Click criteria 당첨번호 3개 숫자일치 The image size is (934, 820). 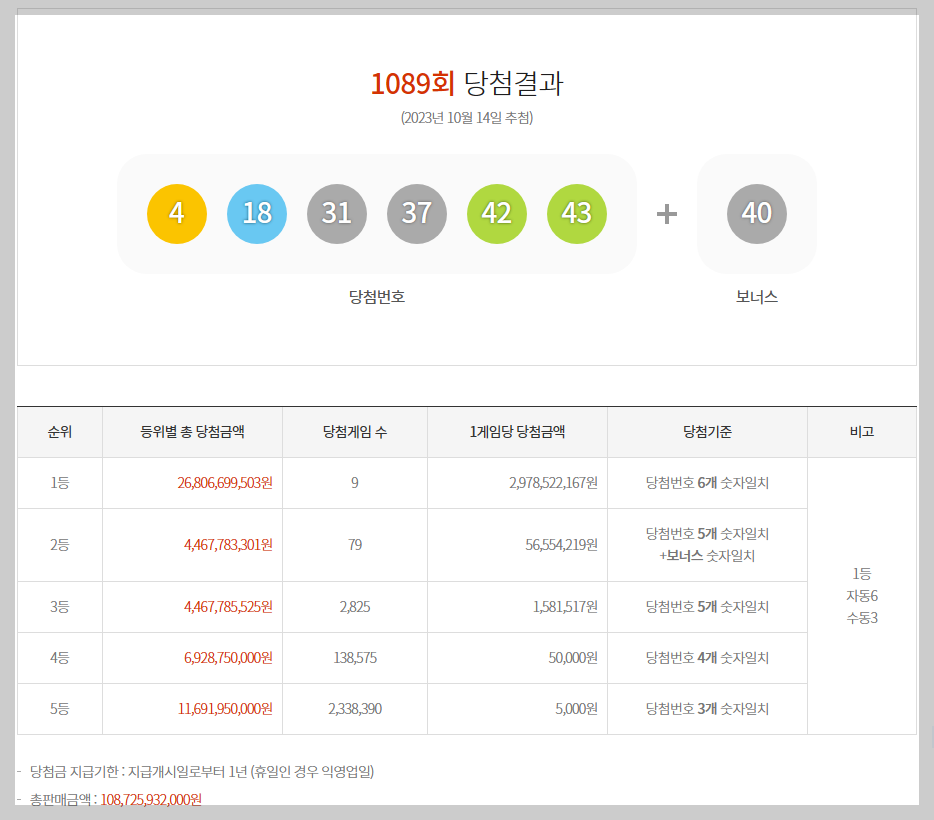(707, 709)
